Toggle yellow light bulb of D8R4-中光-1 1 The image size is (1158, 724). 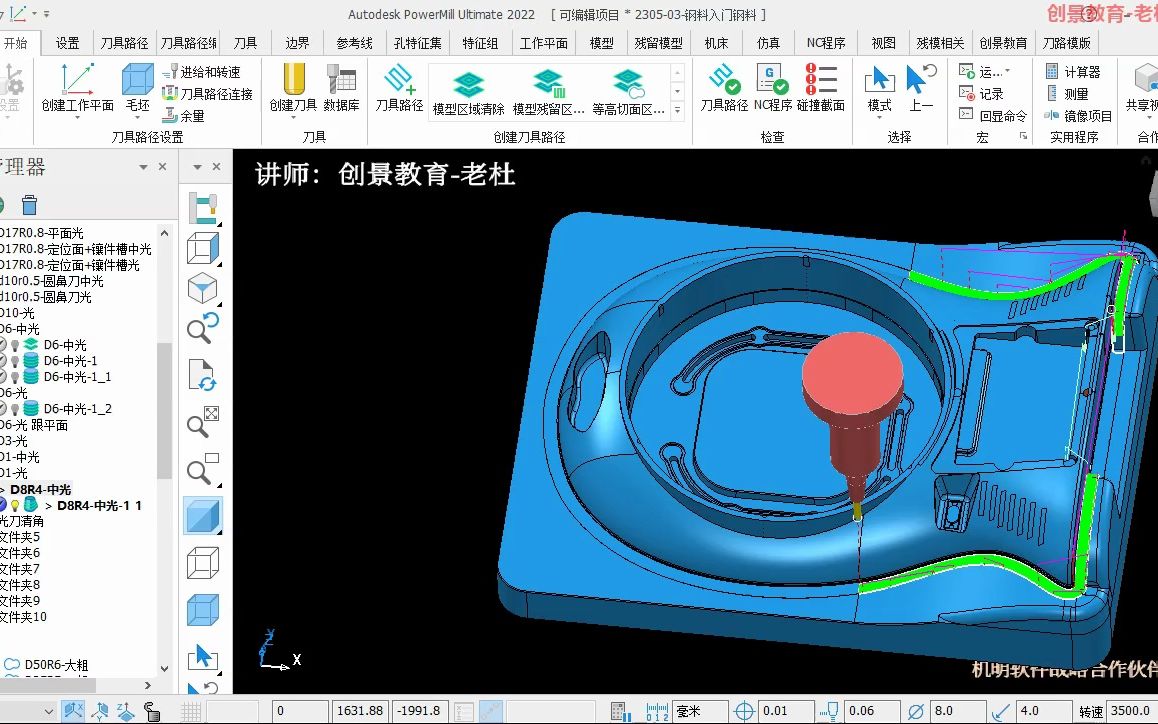click(15, 505)
